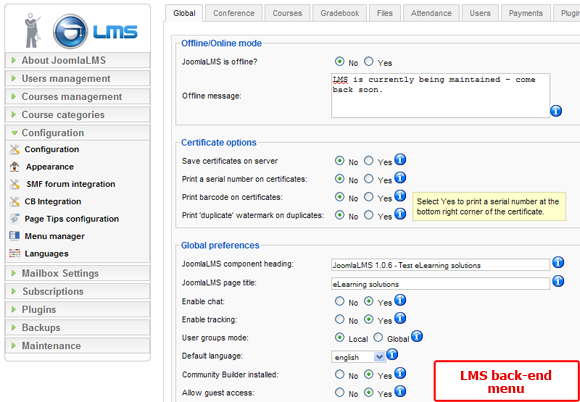Select Yes for Save certificates on server
The image size is (580, 402).
point(368,161)
